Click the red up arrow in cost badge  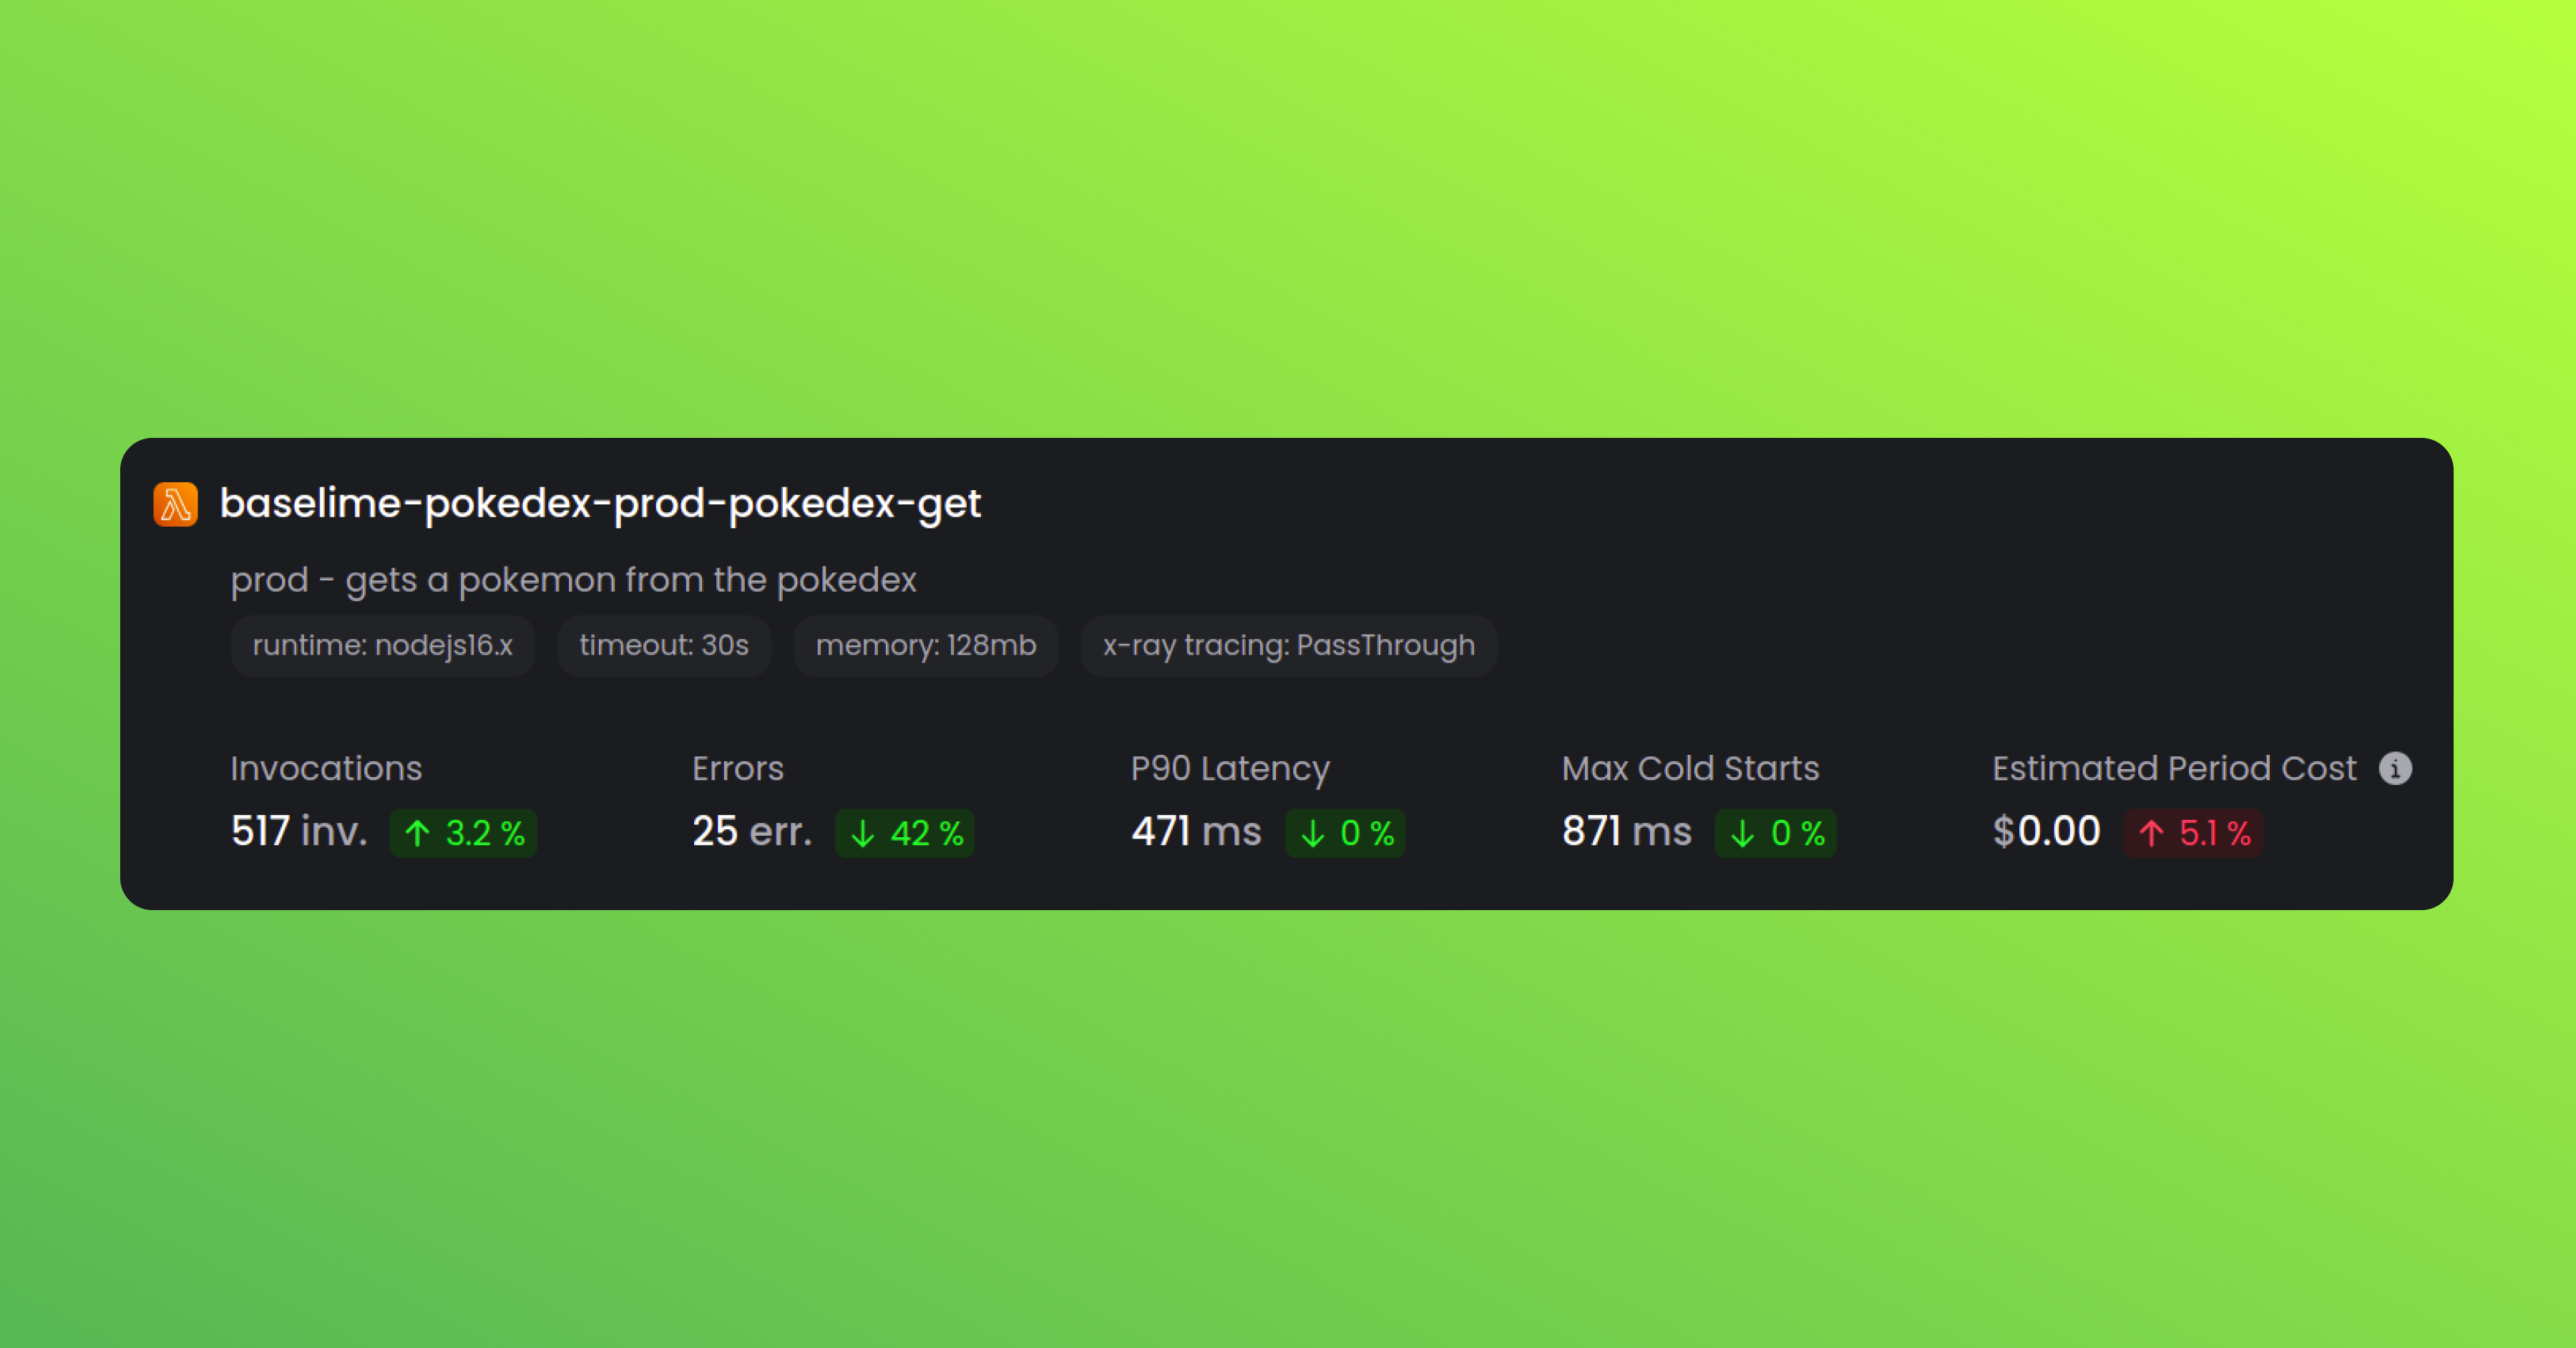coord(2151,833)
